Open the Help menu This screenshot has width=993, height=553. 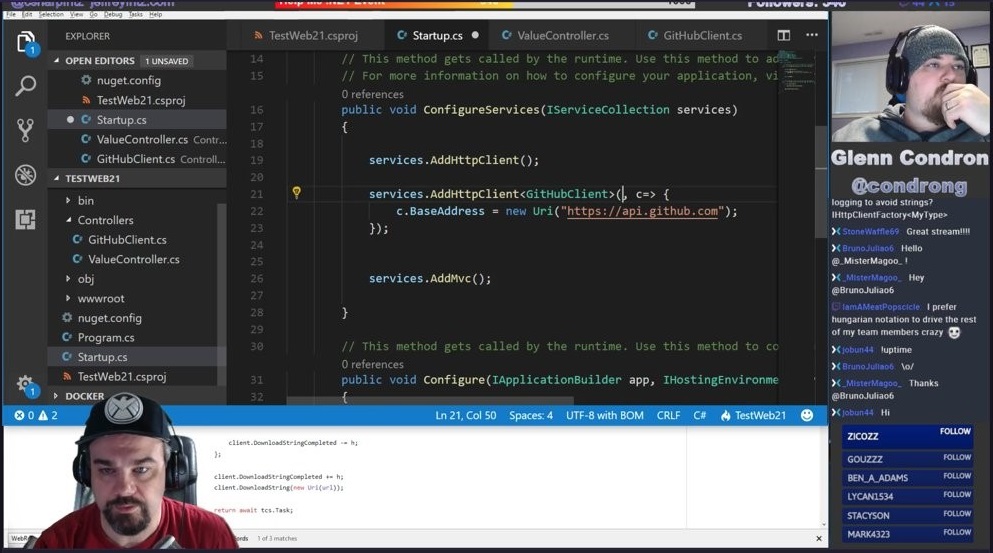click(155, 14)
